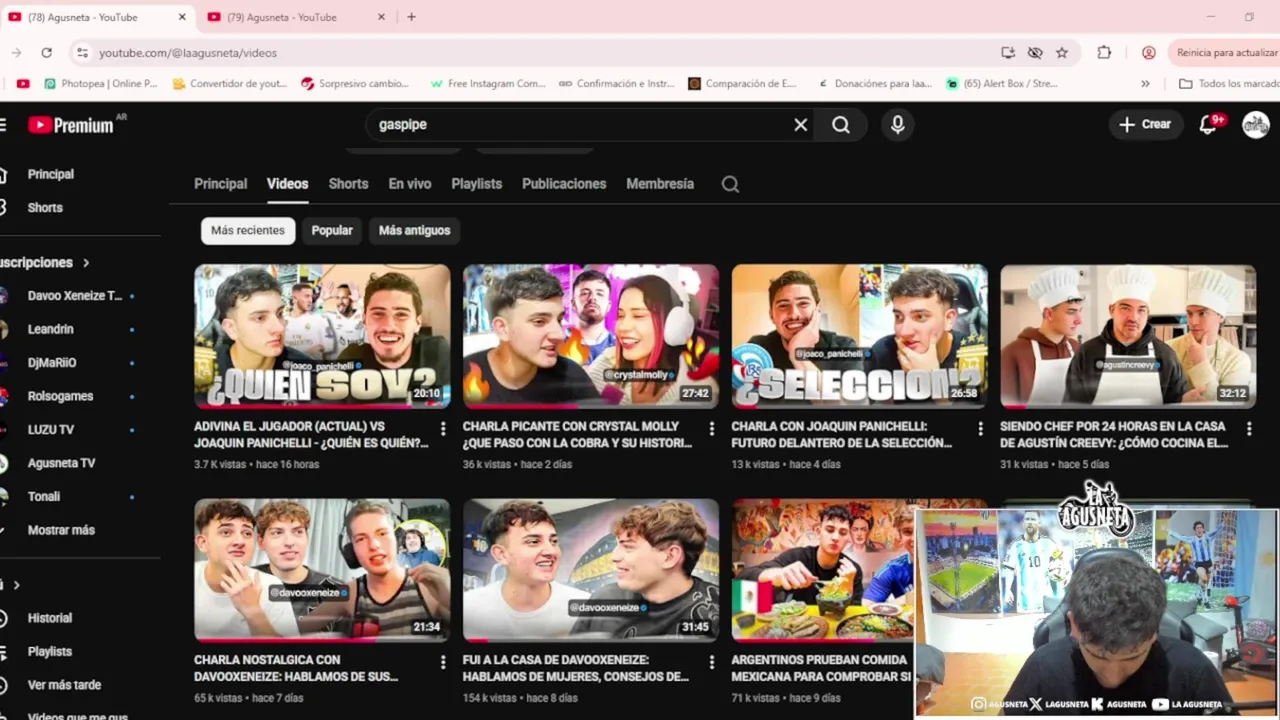This screenshot has width=1280, height=720.
Task: Open the account avatar menu
Action: pyautogui.click(x=1255, y=125)
